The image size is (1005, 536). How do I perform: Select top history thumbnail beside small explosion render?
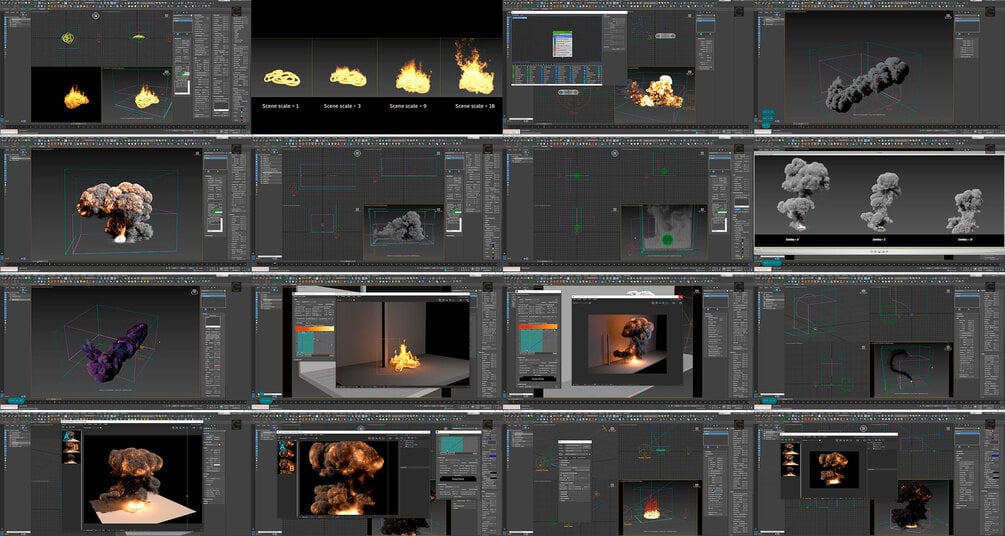789,448
